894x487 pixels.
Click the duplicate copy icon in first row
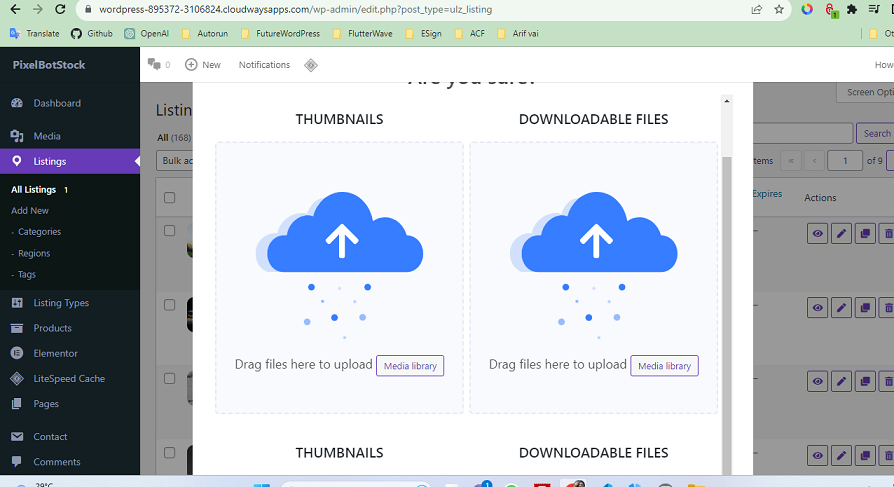point(865,234)
